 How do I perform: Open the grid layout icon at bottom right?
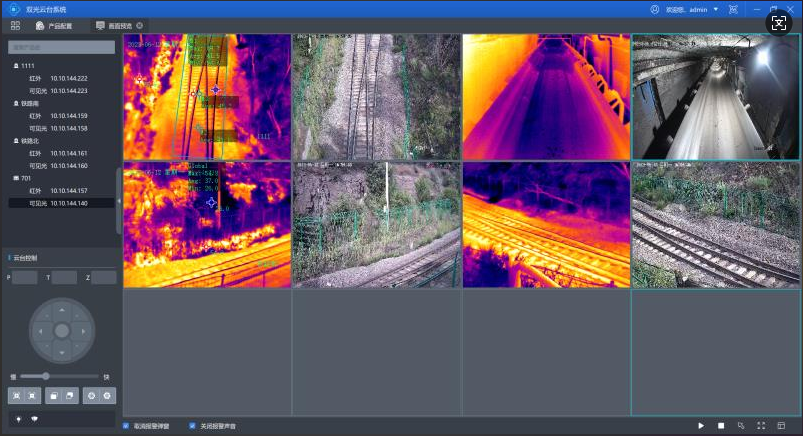tap(781, 426)
